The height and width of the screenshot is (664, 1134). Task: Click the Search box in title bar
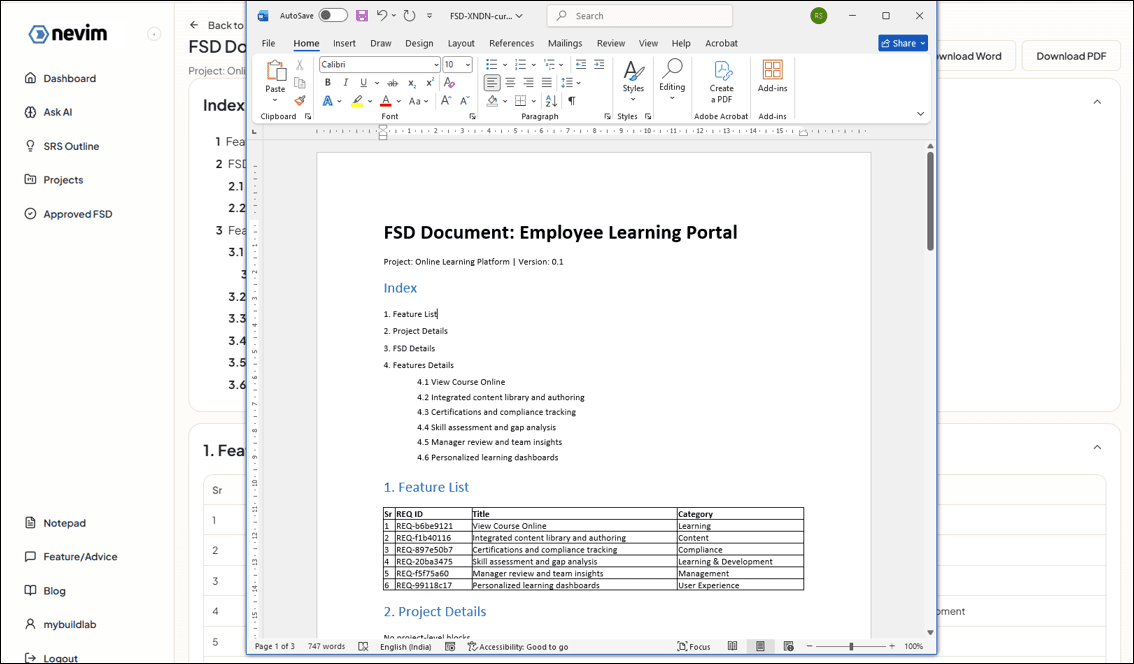pyautogui.click(x=640, y=16)
